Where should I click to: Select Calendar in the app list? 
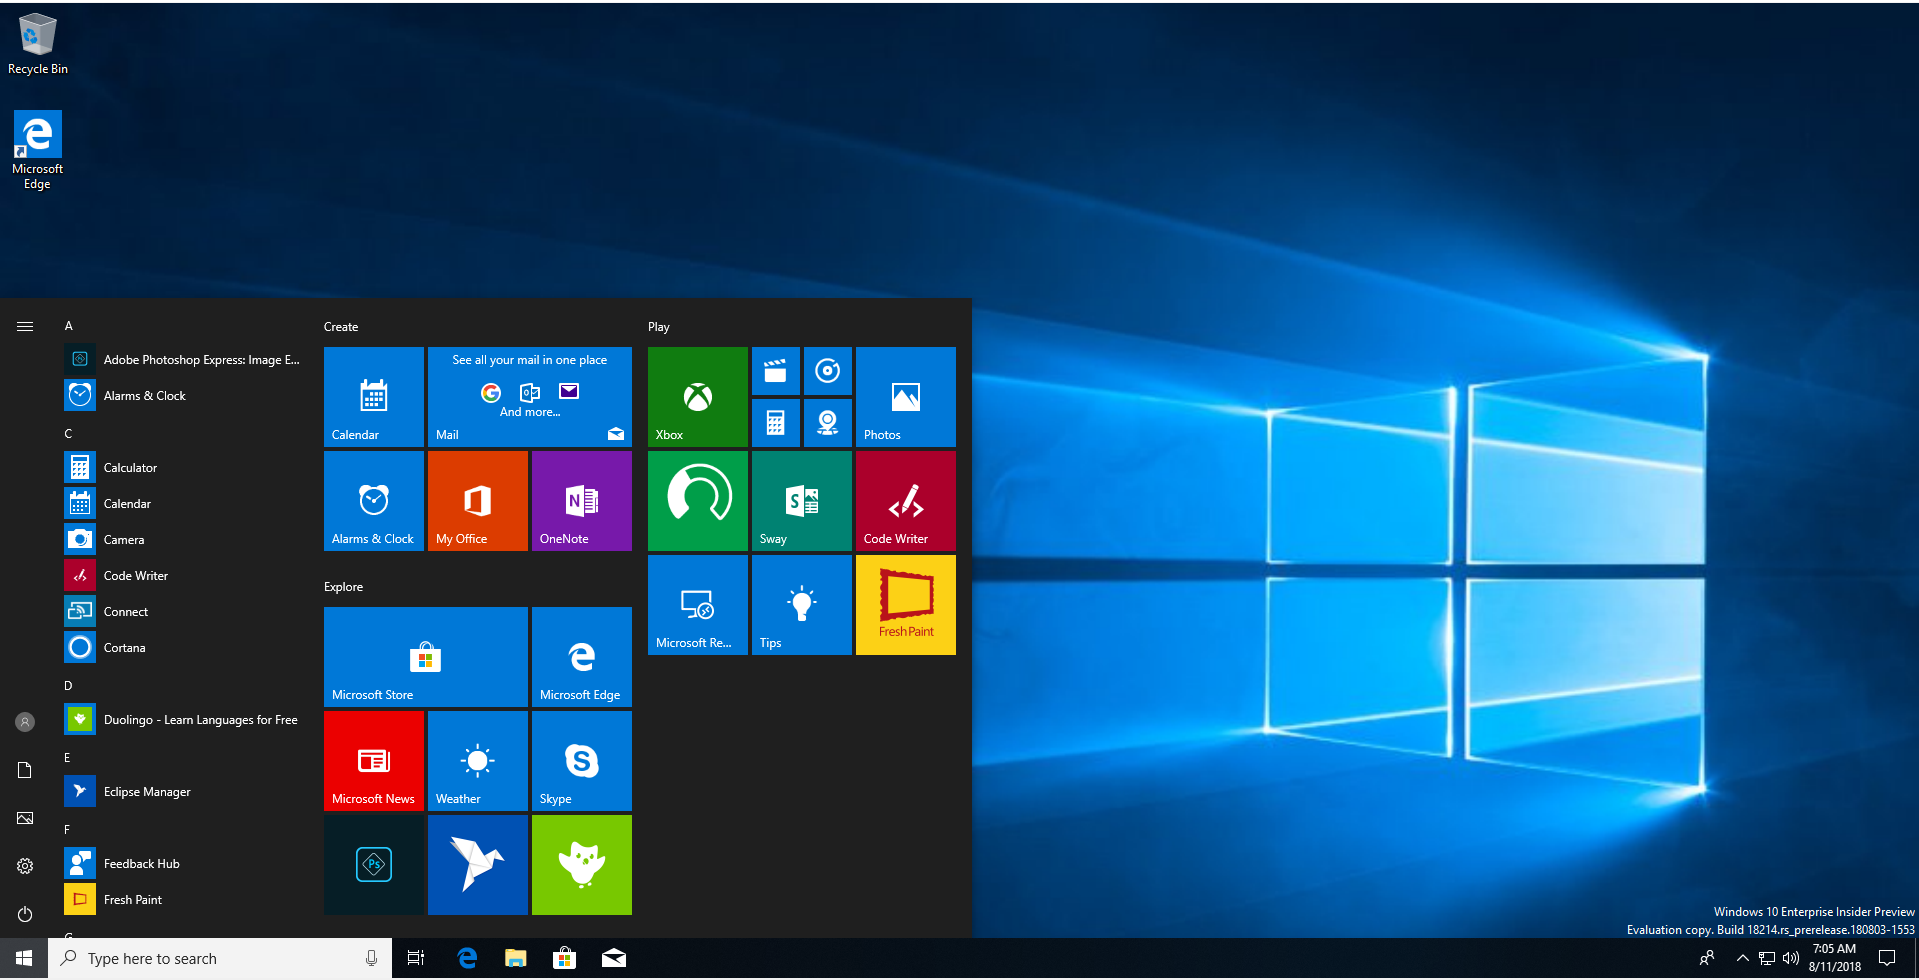[184, 504]
